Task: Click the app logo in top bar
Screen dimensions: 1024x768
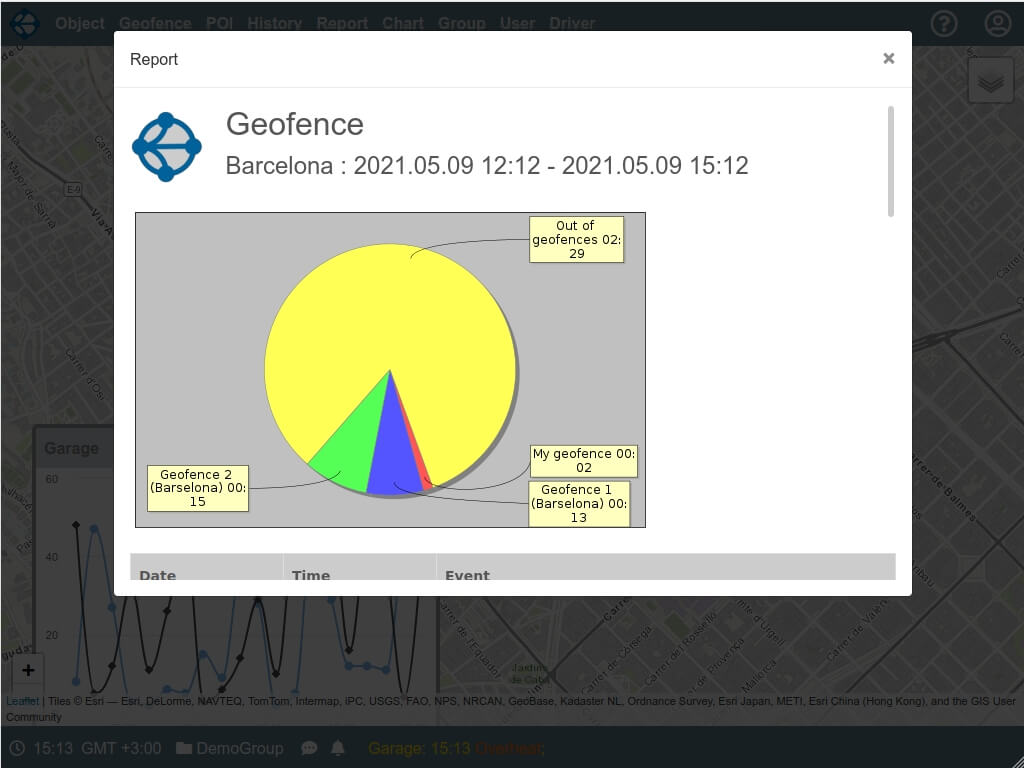Action: tap(24, 24)
